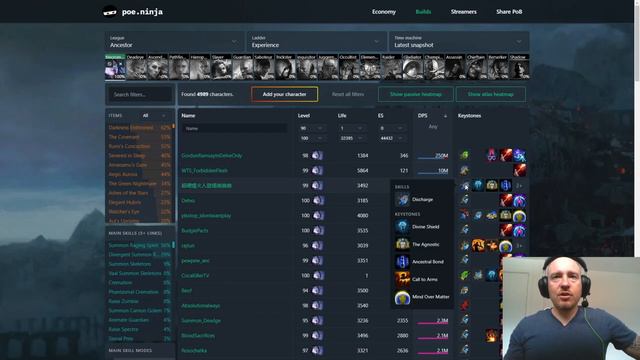640x360 pixels.
Task: Toggle the Occultist class filter thumbnail
Action: 349,67
